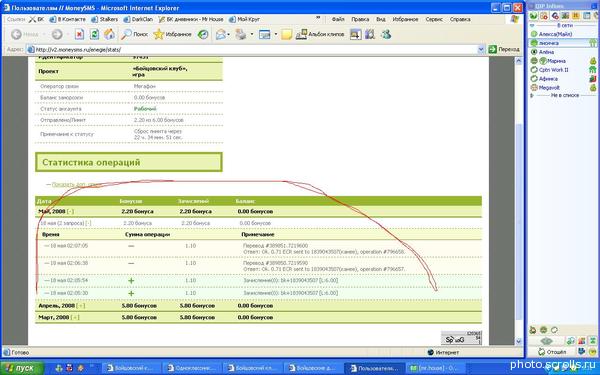Open the Stalkers links bar shortcut
The width and height of the screenshot is (600, 375).
(104, 19)
